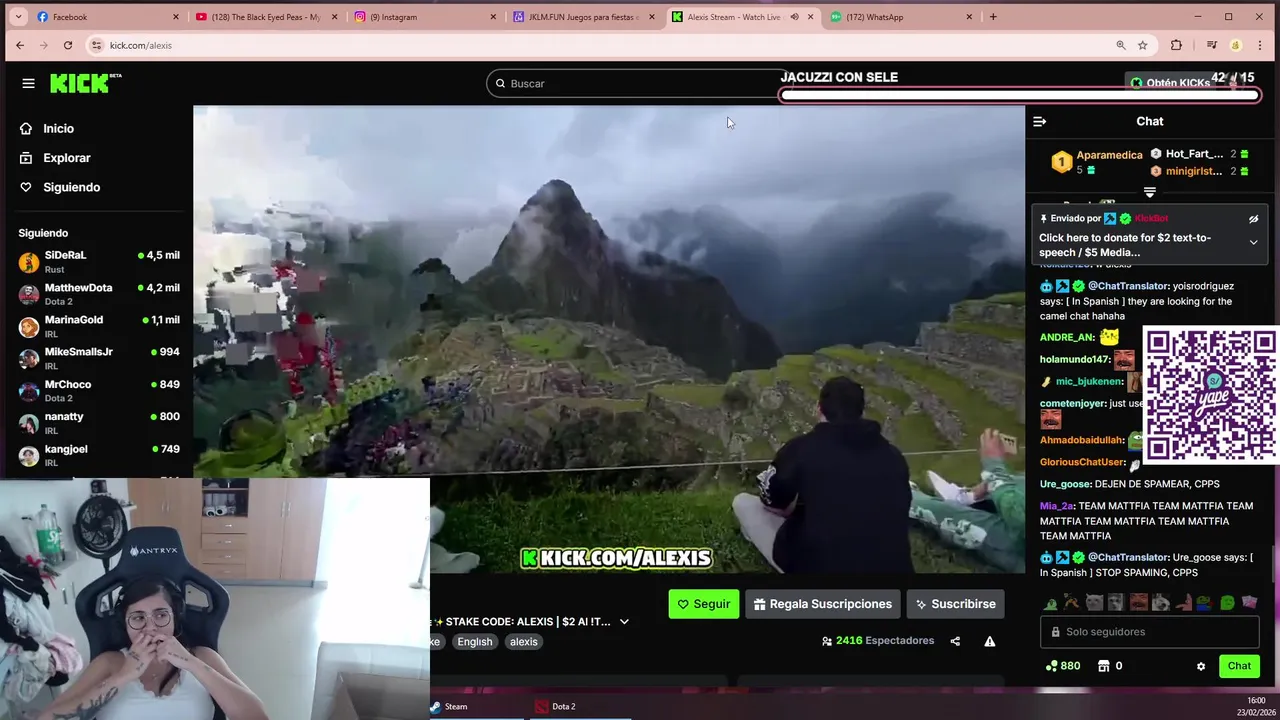
Task: Click the Mia_2a username in chat
Action: tap(1057, 506)
